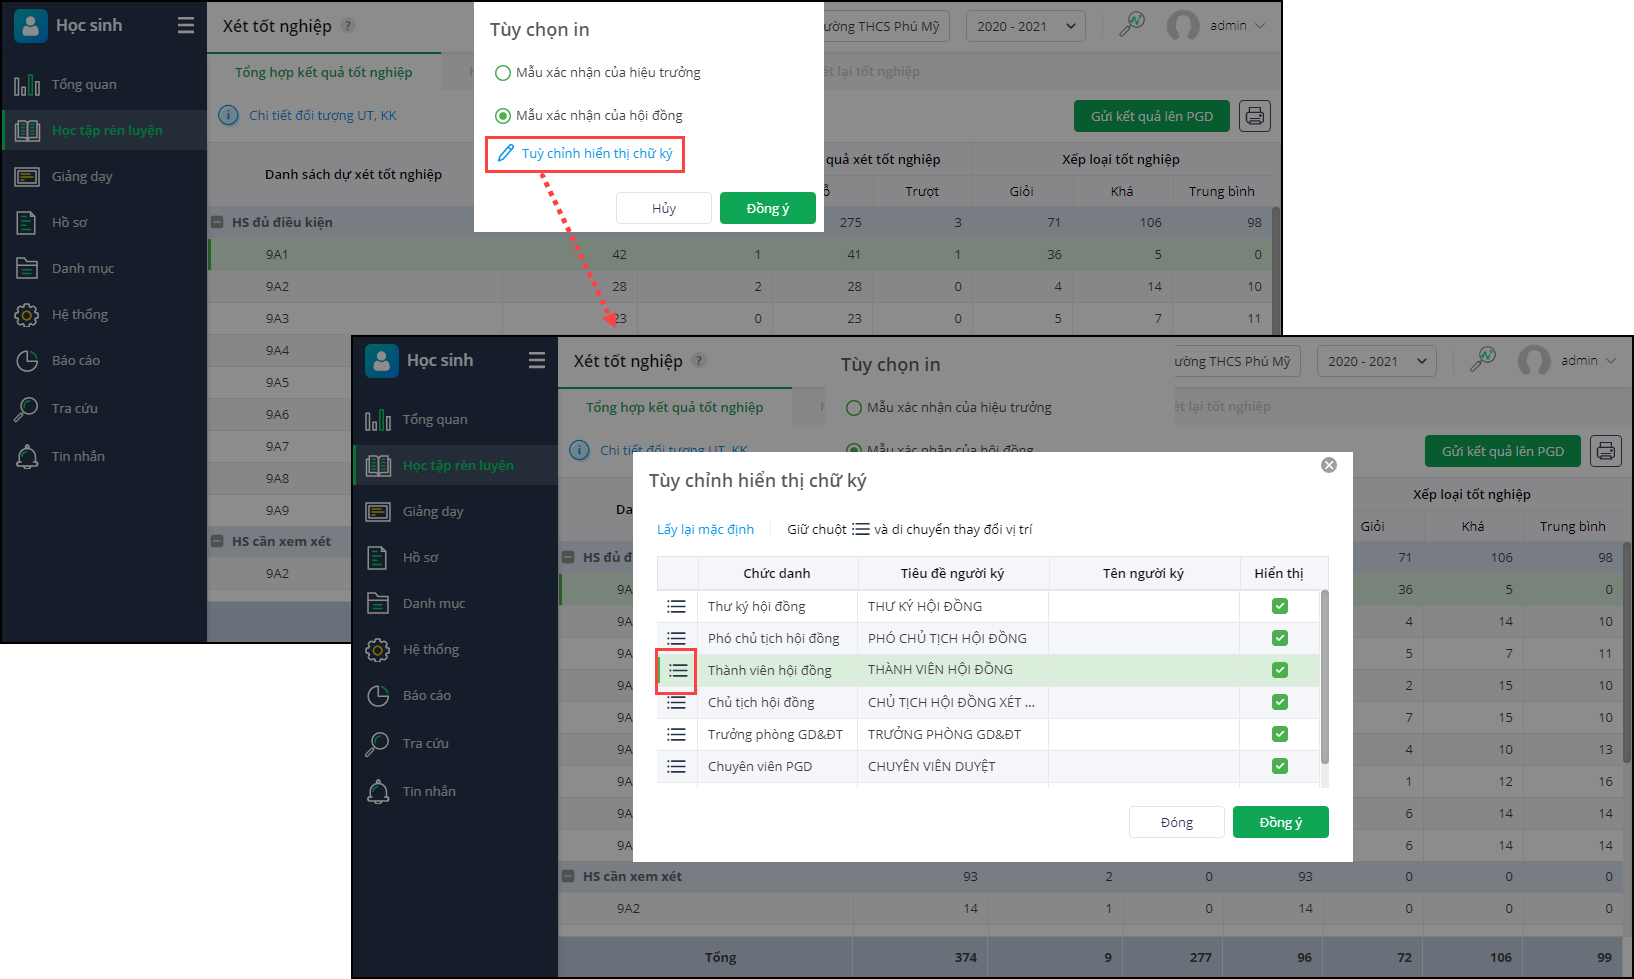The width and height of the screenshot is (1634, 979).
Task: Open help icon beside Xét tốt nghiệp, front window
Action: [x=699, y=360]
